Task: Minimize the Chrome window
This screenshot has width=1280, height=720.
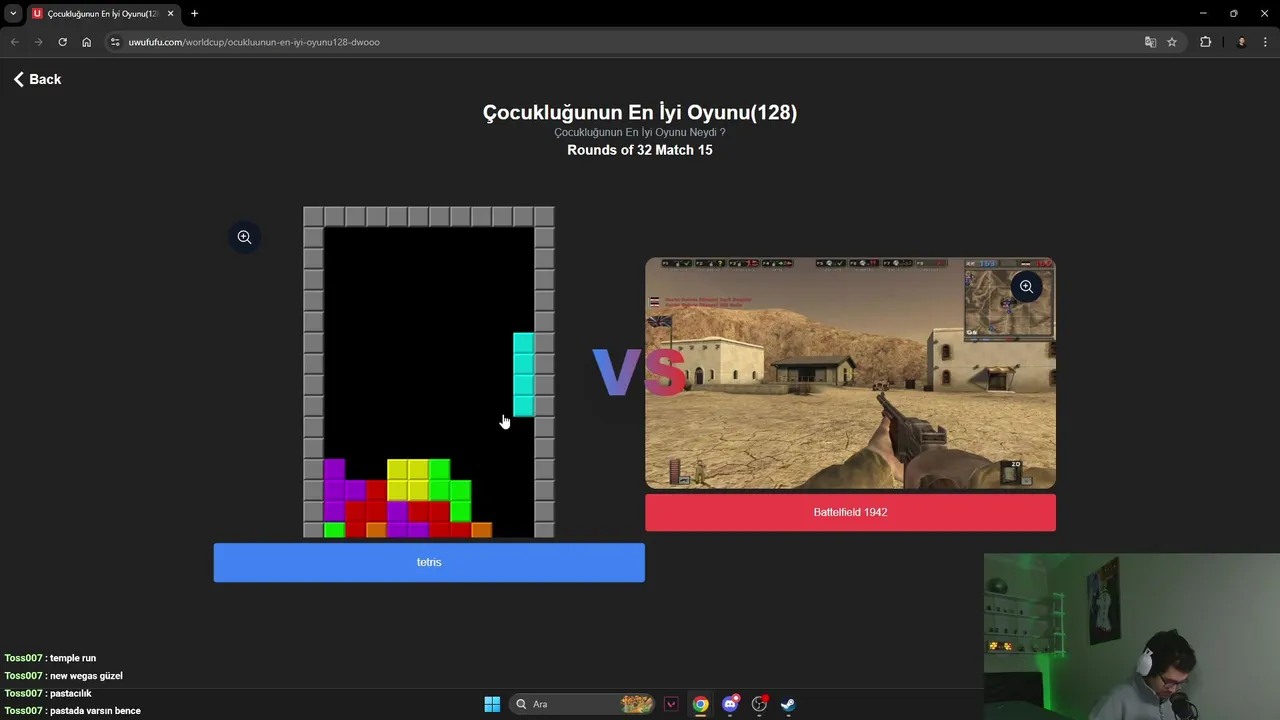Action: click(1203, 14)
